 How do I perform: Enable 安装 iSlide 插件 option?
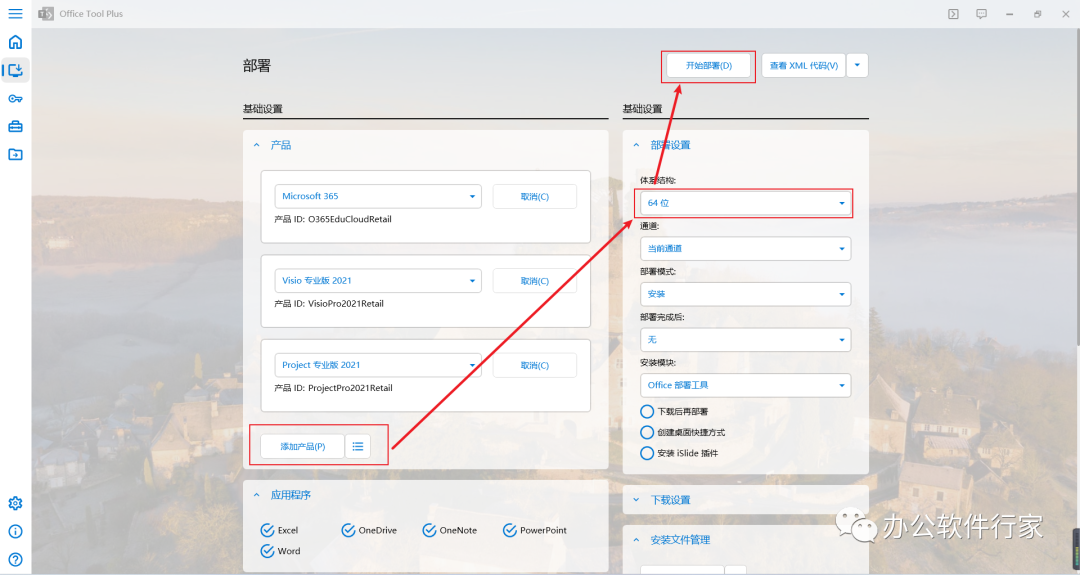[647, 453]
